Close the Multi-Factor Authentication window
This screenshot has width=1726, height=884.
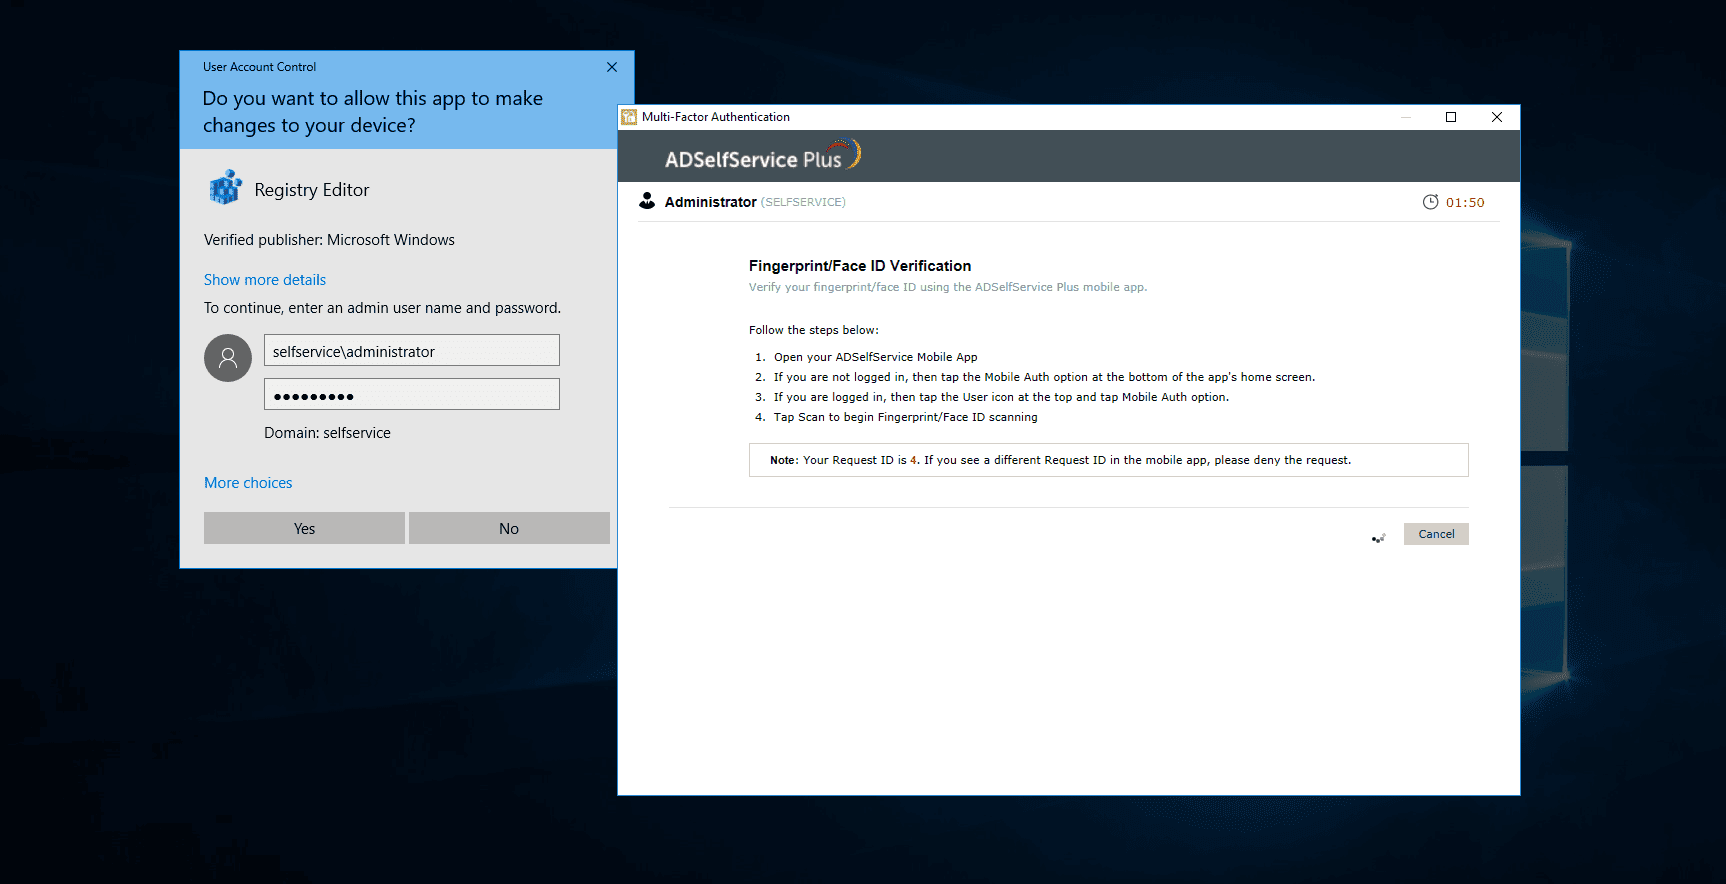[1497, 117]
